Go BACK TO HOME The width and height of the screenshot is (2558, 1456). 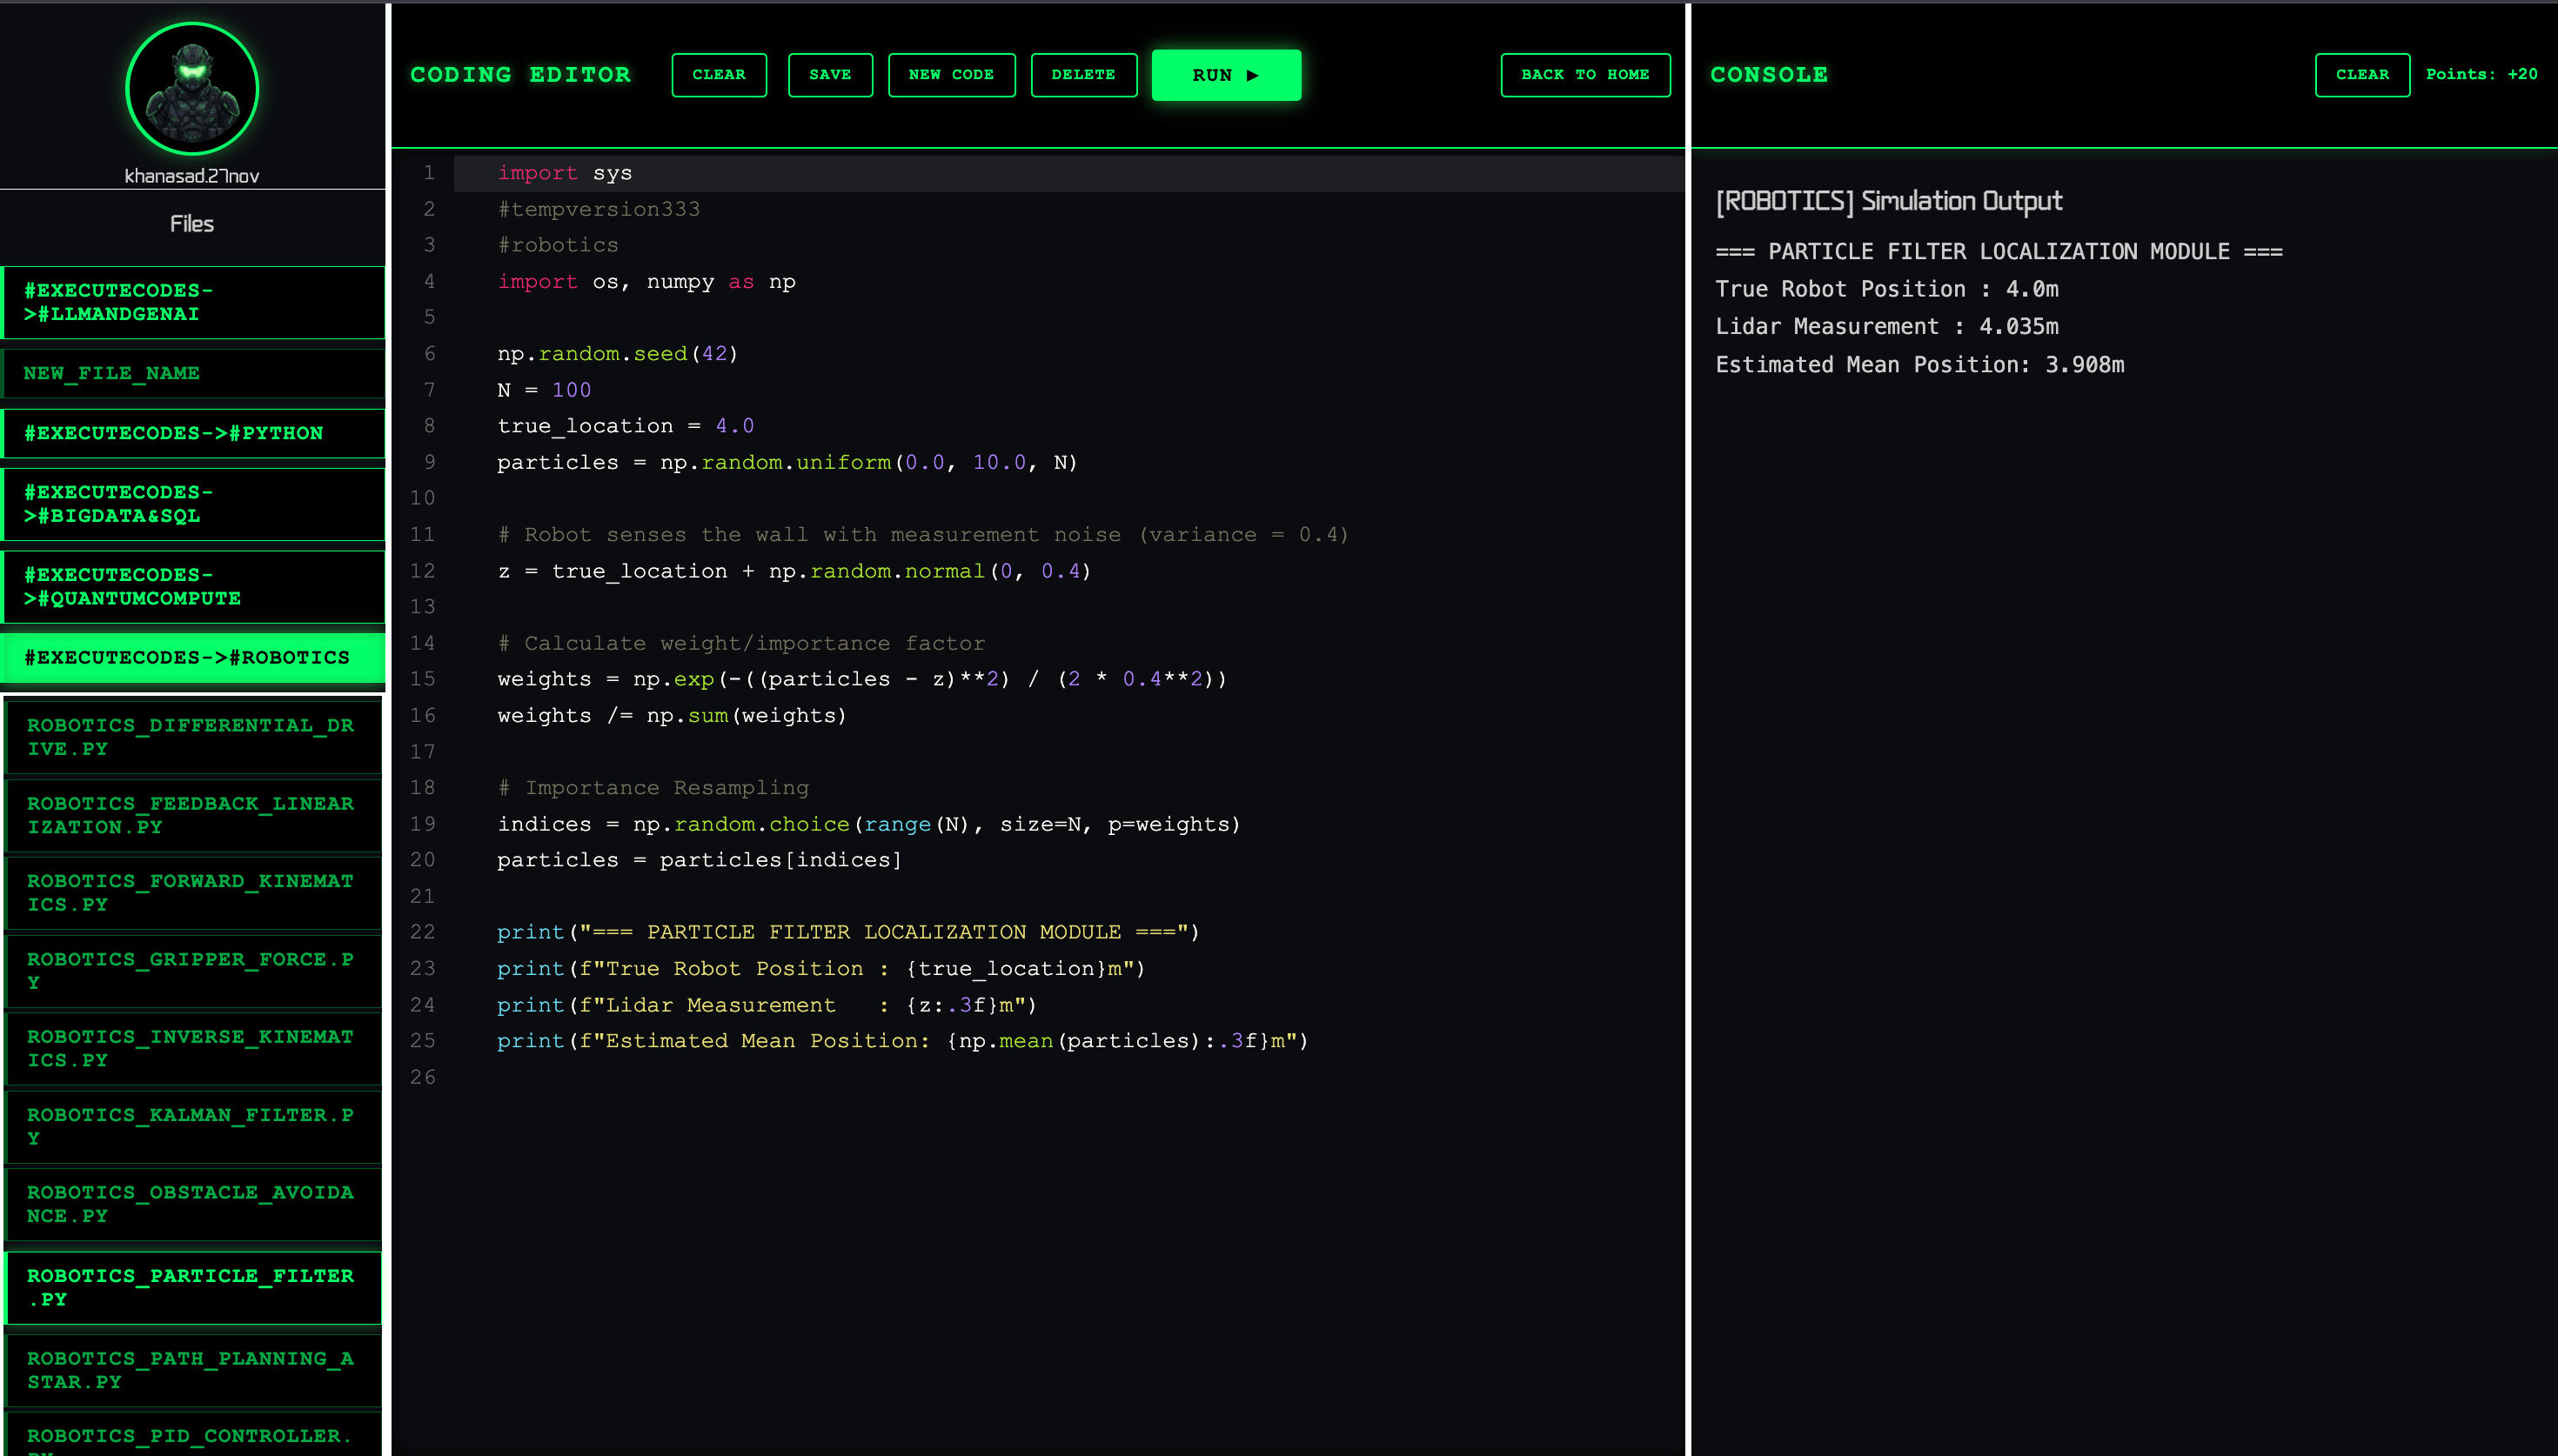[x=1585, y=75]
